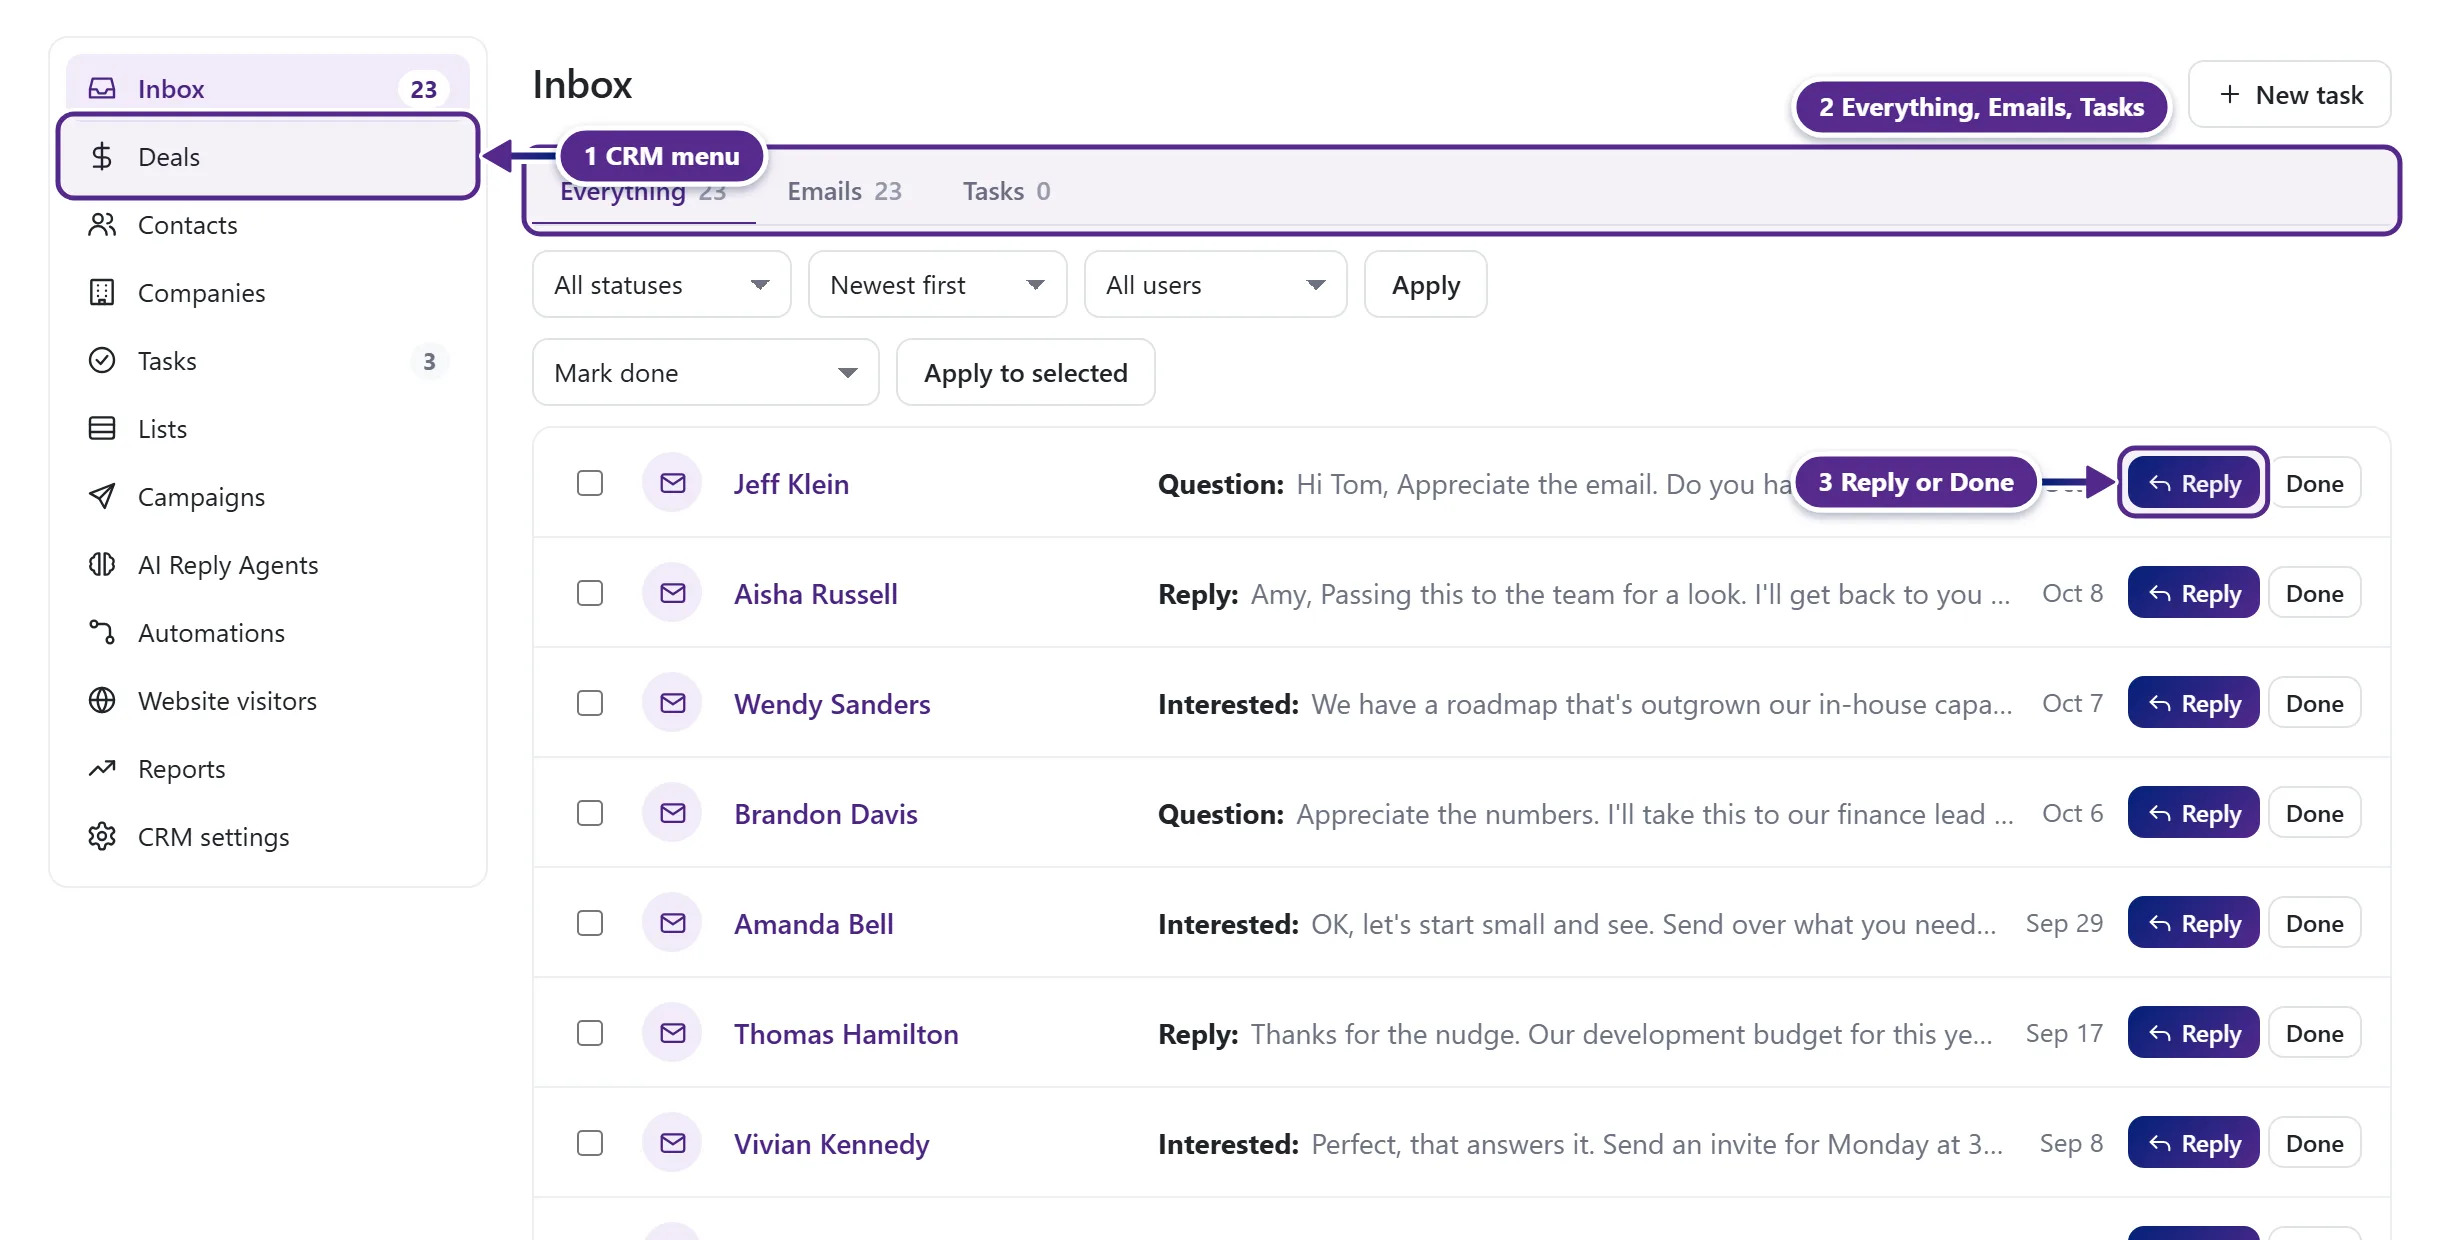Click the envelope icon in Wendy Sanders' row

tap(673, 703)
